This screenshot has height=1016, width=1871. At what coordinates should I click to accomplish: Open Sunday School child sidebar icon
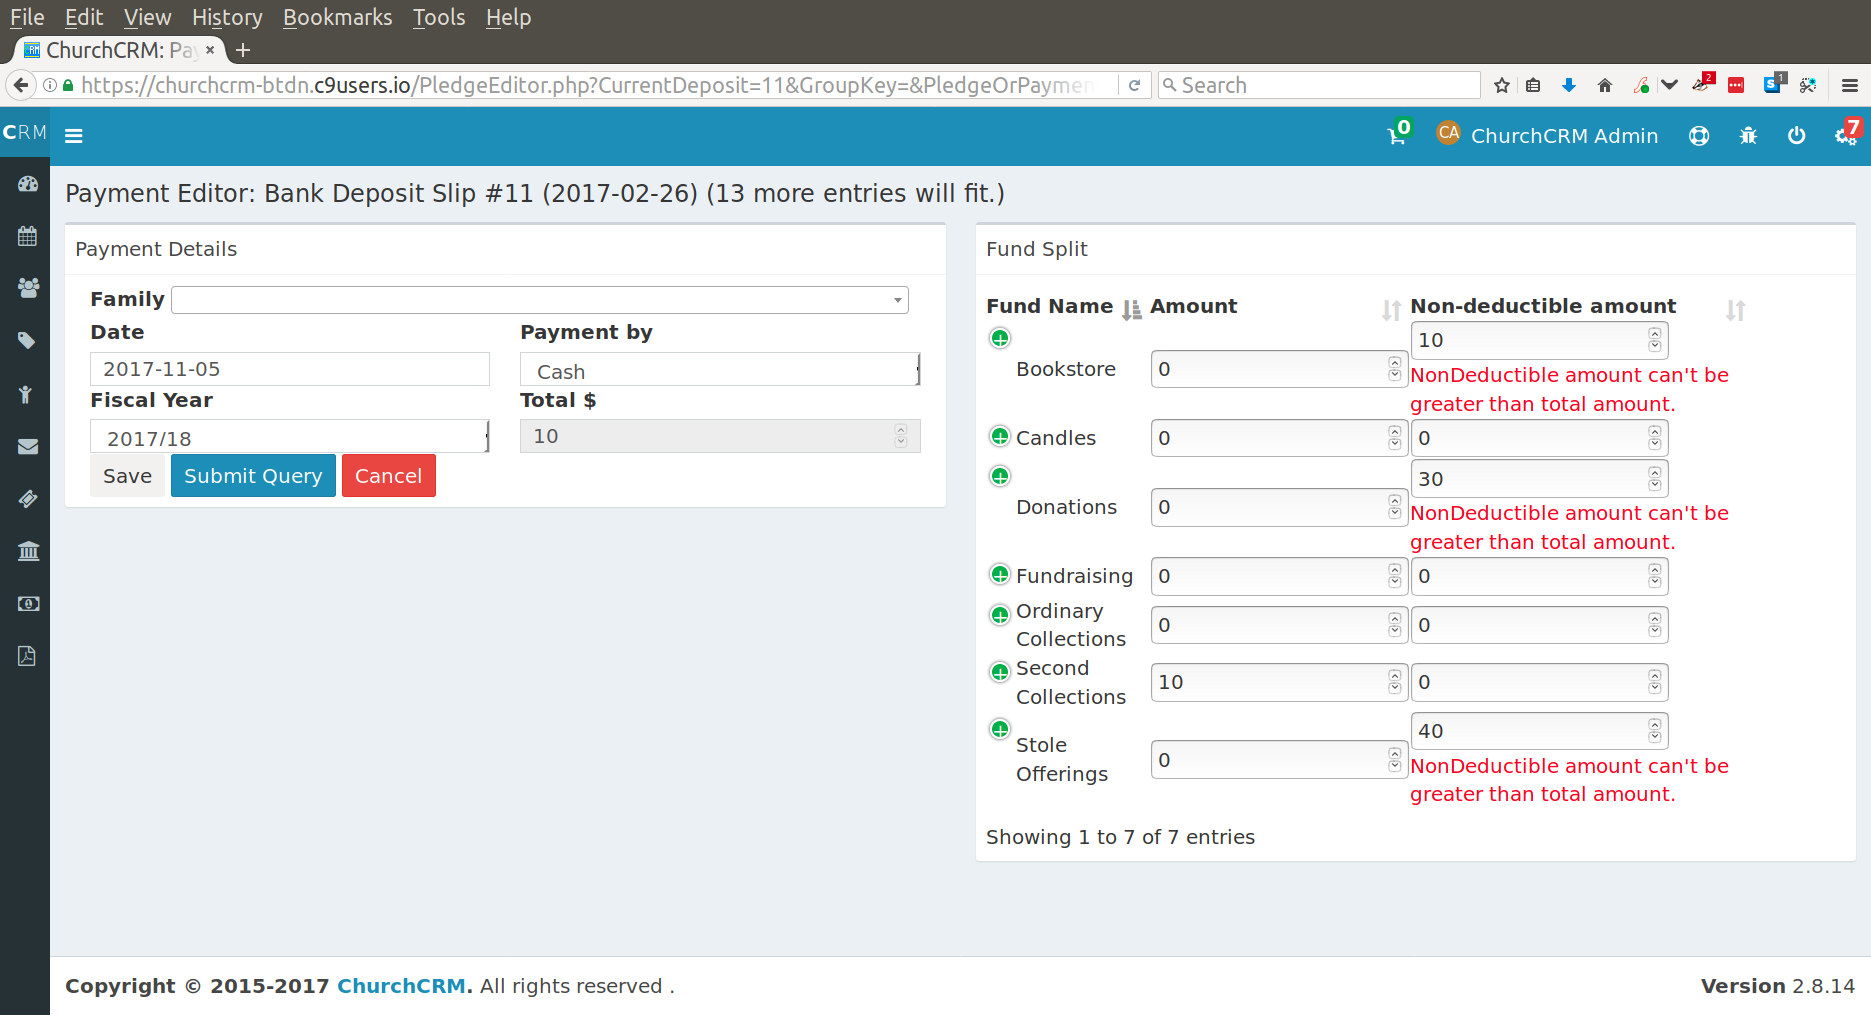(x=26, y=394)
